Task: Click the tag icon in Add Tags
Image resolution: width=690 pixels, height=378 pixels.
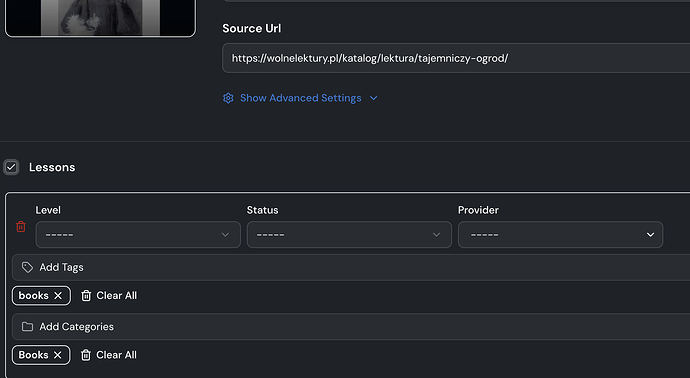Action: (x=27, y=267)
